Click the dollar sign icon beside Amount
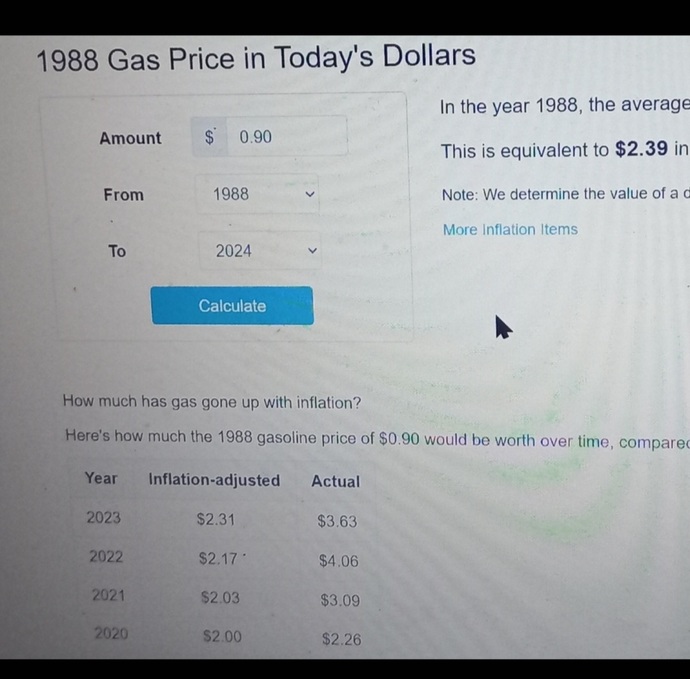The width and height of the screenshot is (690, 679). click(x=209, y=137)
